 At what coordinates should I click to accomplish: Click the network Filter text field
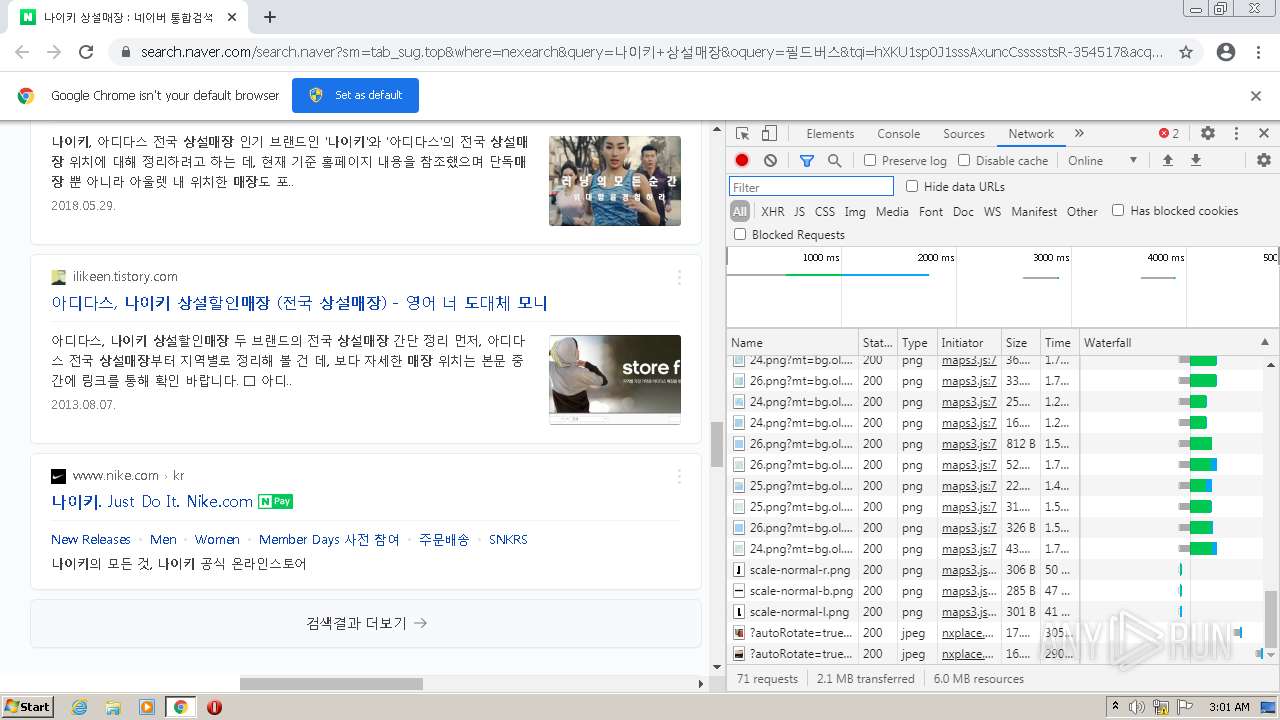click(x=811, y=187)
